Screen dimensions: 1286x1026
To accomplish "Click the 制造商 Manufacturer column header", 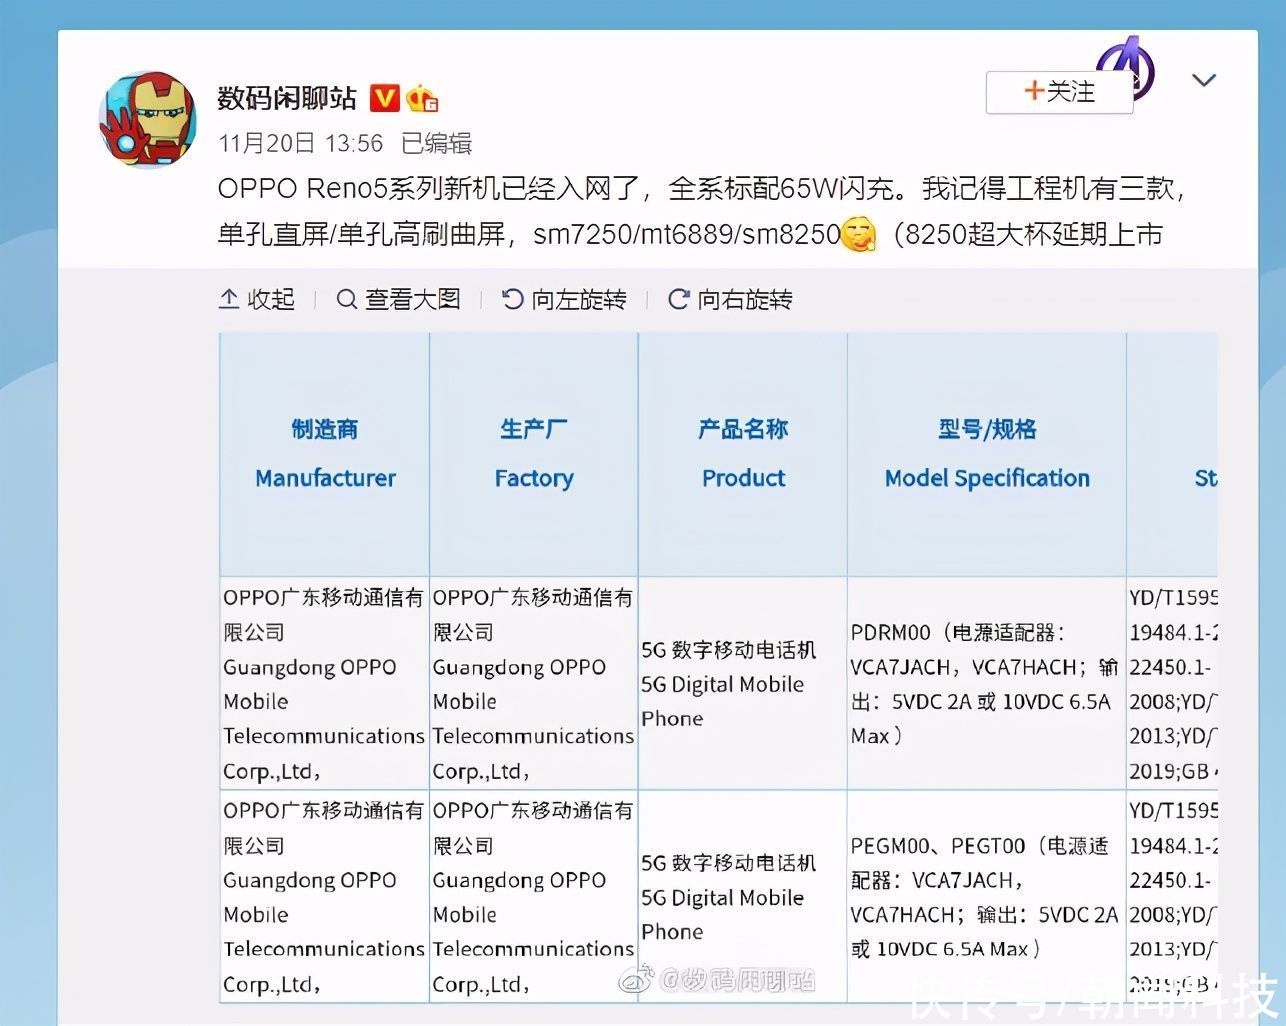I will point(325,454).
